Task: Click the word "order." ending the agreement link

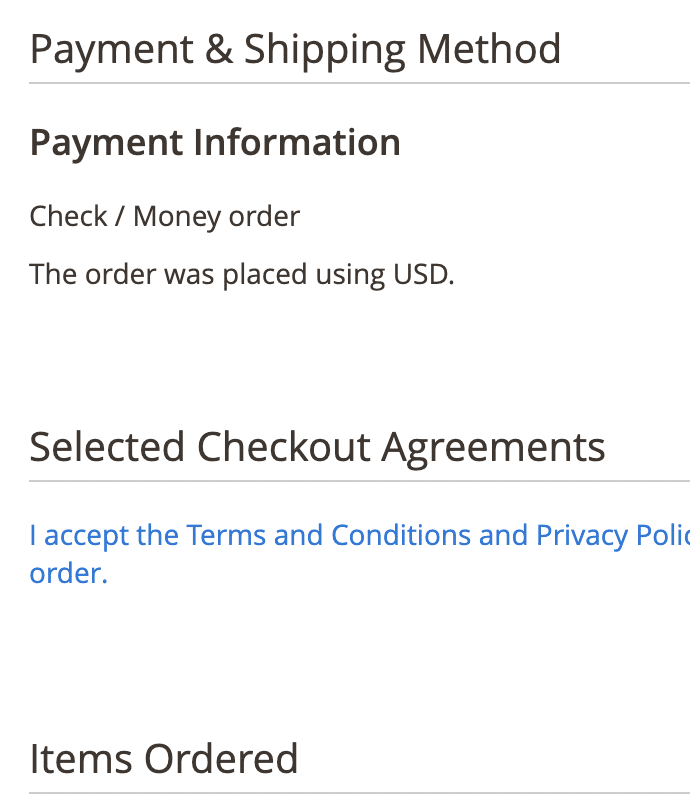Action: pyautogui.click(x=68, y=574)
